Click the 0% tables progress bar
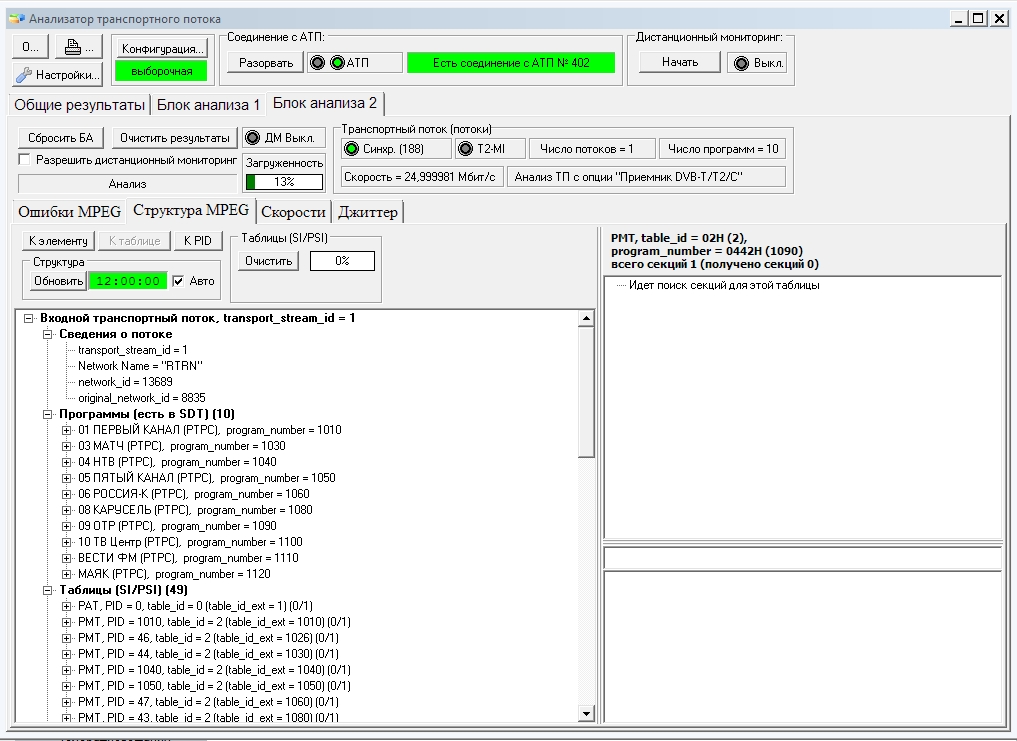 (x=342, y=261)
